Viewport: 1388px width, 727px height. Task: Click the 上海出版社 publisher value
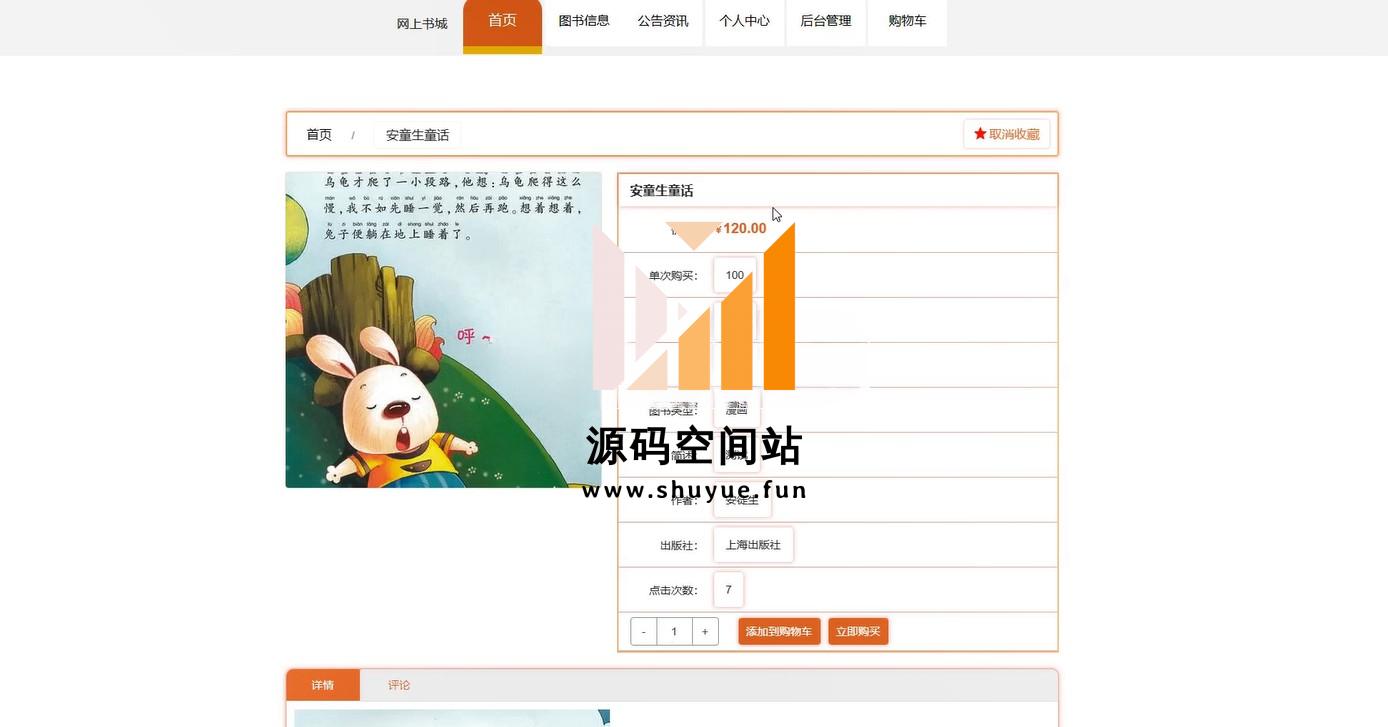tap(753, 545)
